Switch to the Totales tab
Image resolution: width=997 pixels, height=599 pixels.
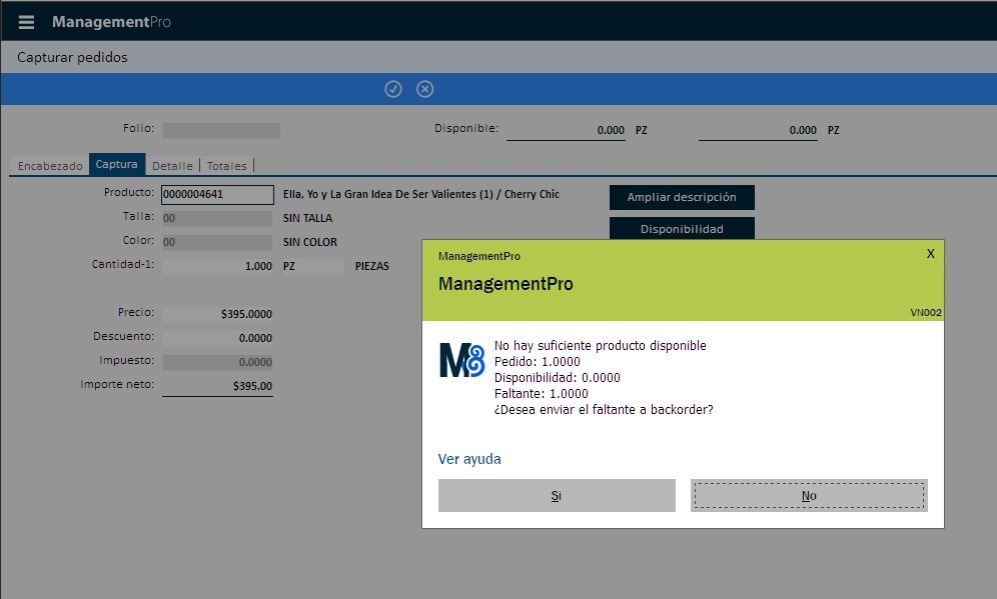pos(227,166)
